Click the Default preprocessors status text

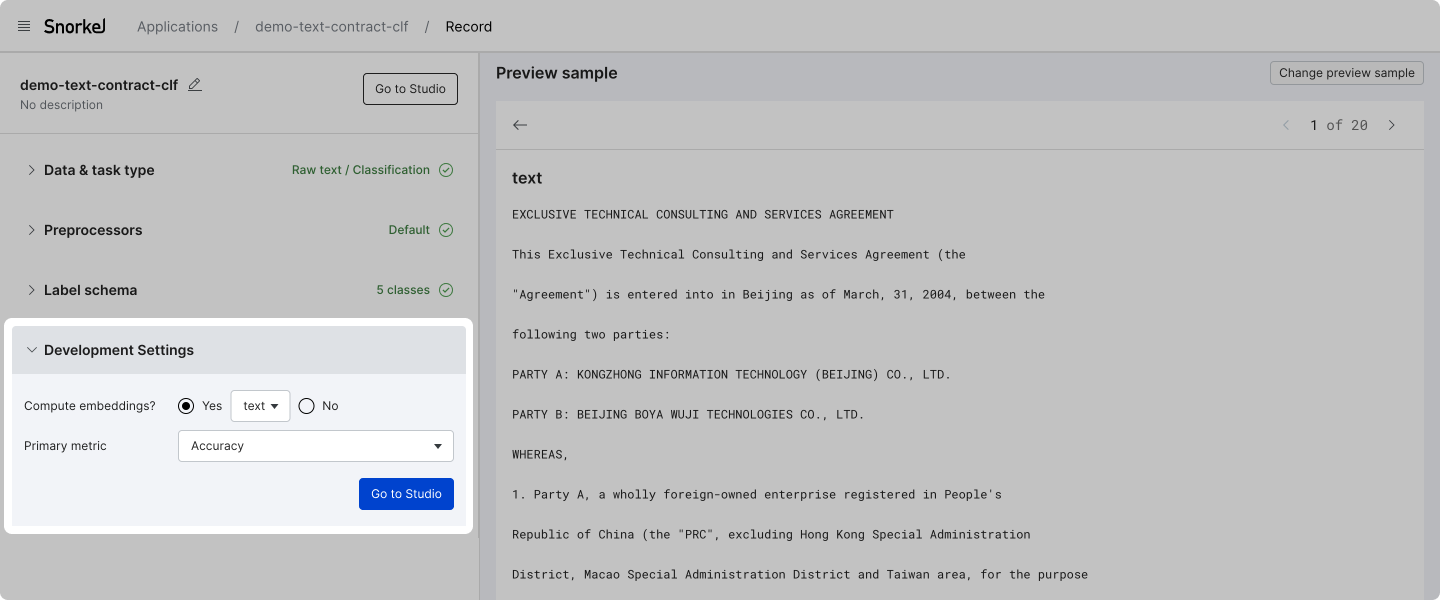[409, 230]
